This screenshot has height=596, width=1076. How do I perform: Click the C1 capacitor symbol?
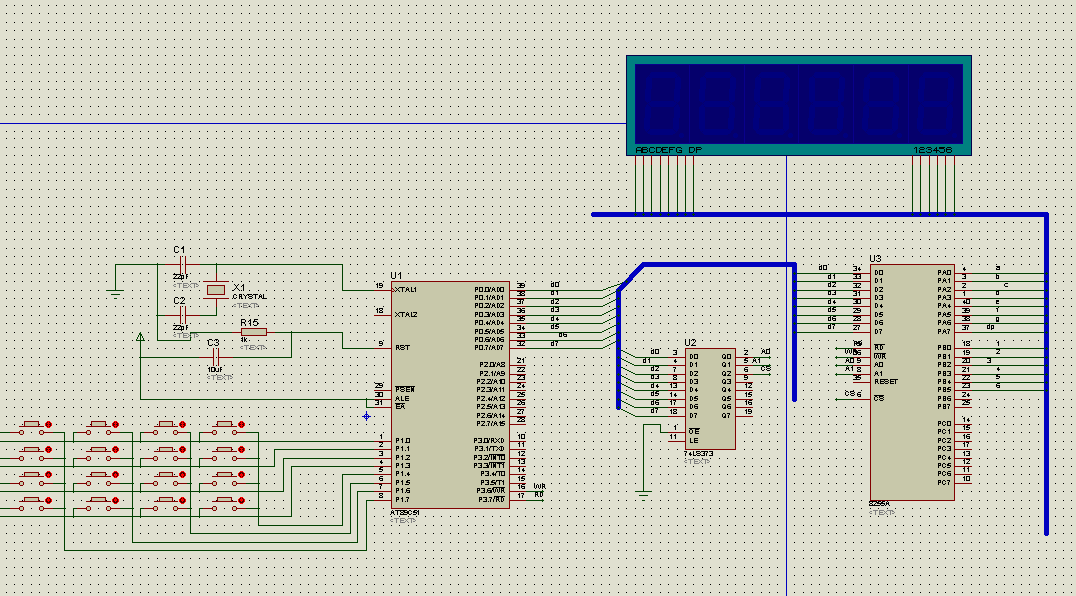pos(183,265)
